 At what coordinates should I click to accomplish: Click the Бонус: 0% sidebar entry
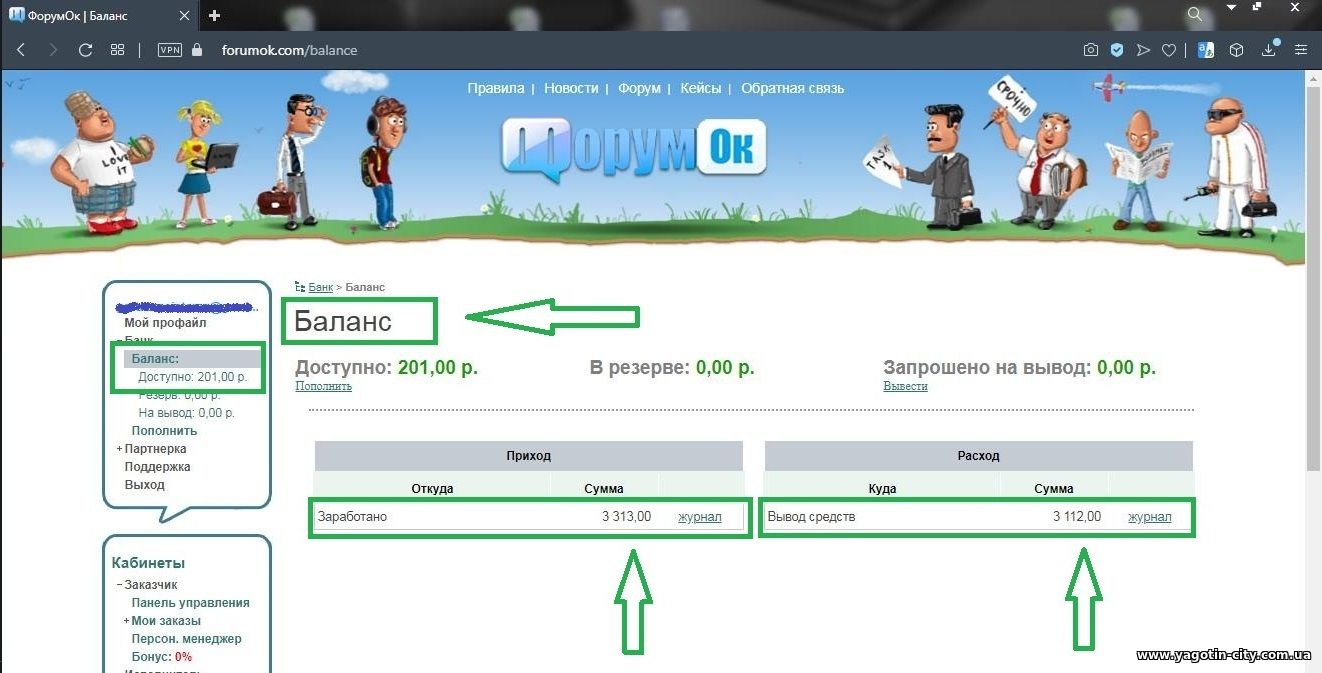(161, 657)
